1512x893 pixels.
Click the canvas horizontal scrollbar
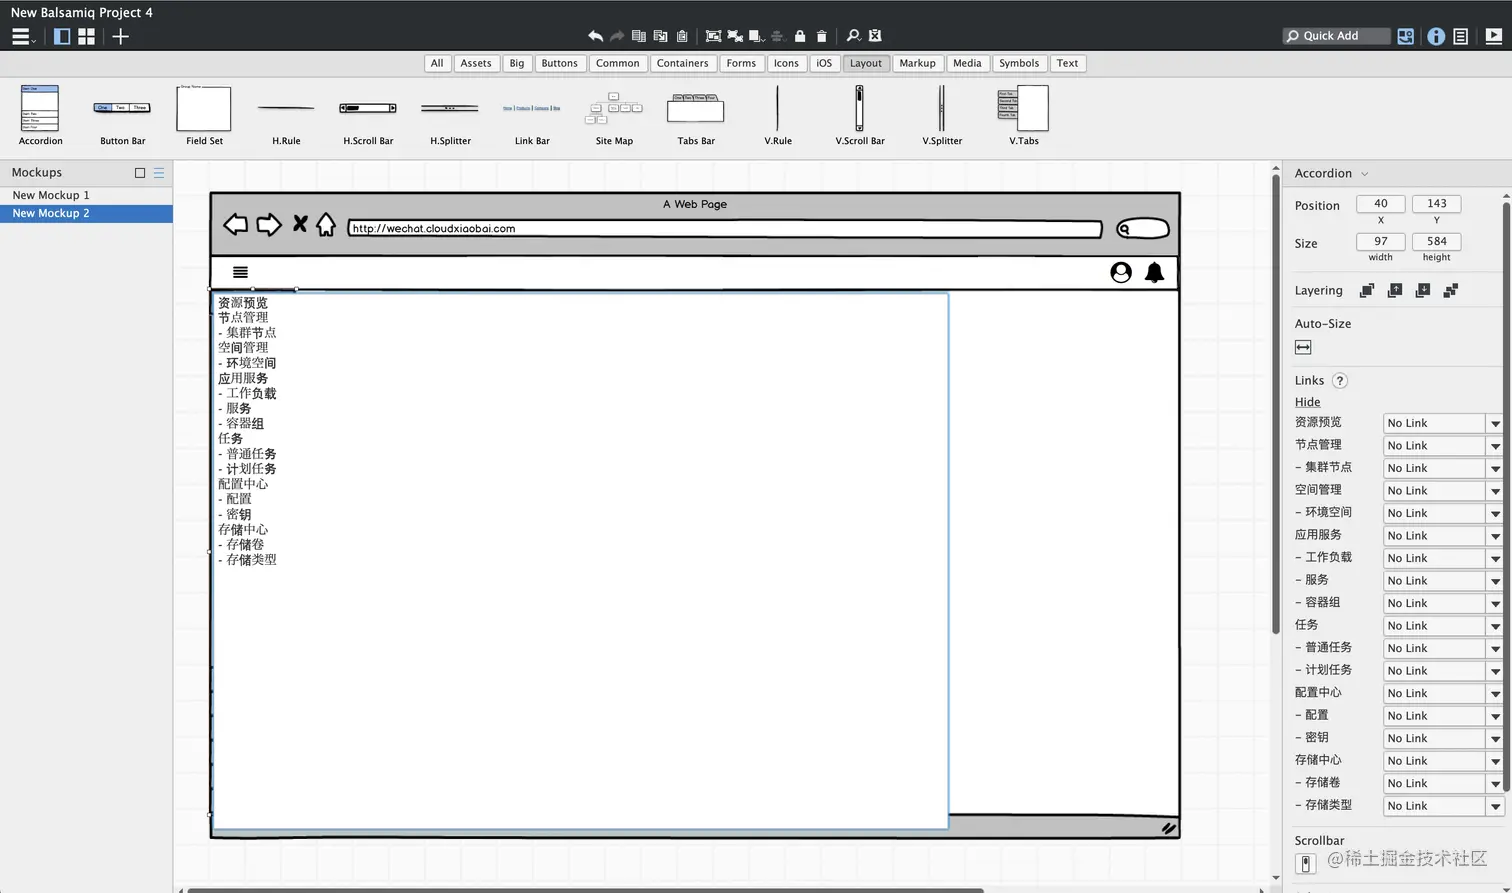point(585,889)
